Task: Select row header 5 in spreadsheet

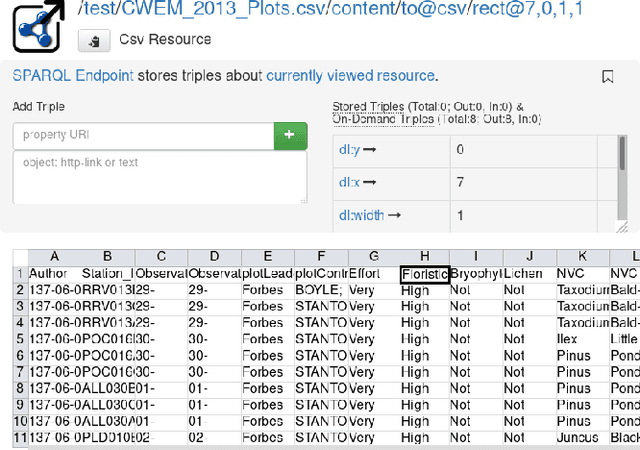Action: (19, 340)
